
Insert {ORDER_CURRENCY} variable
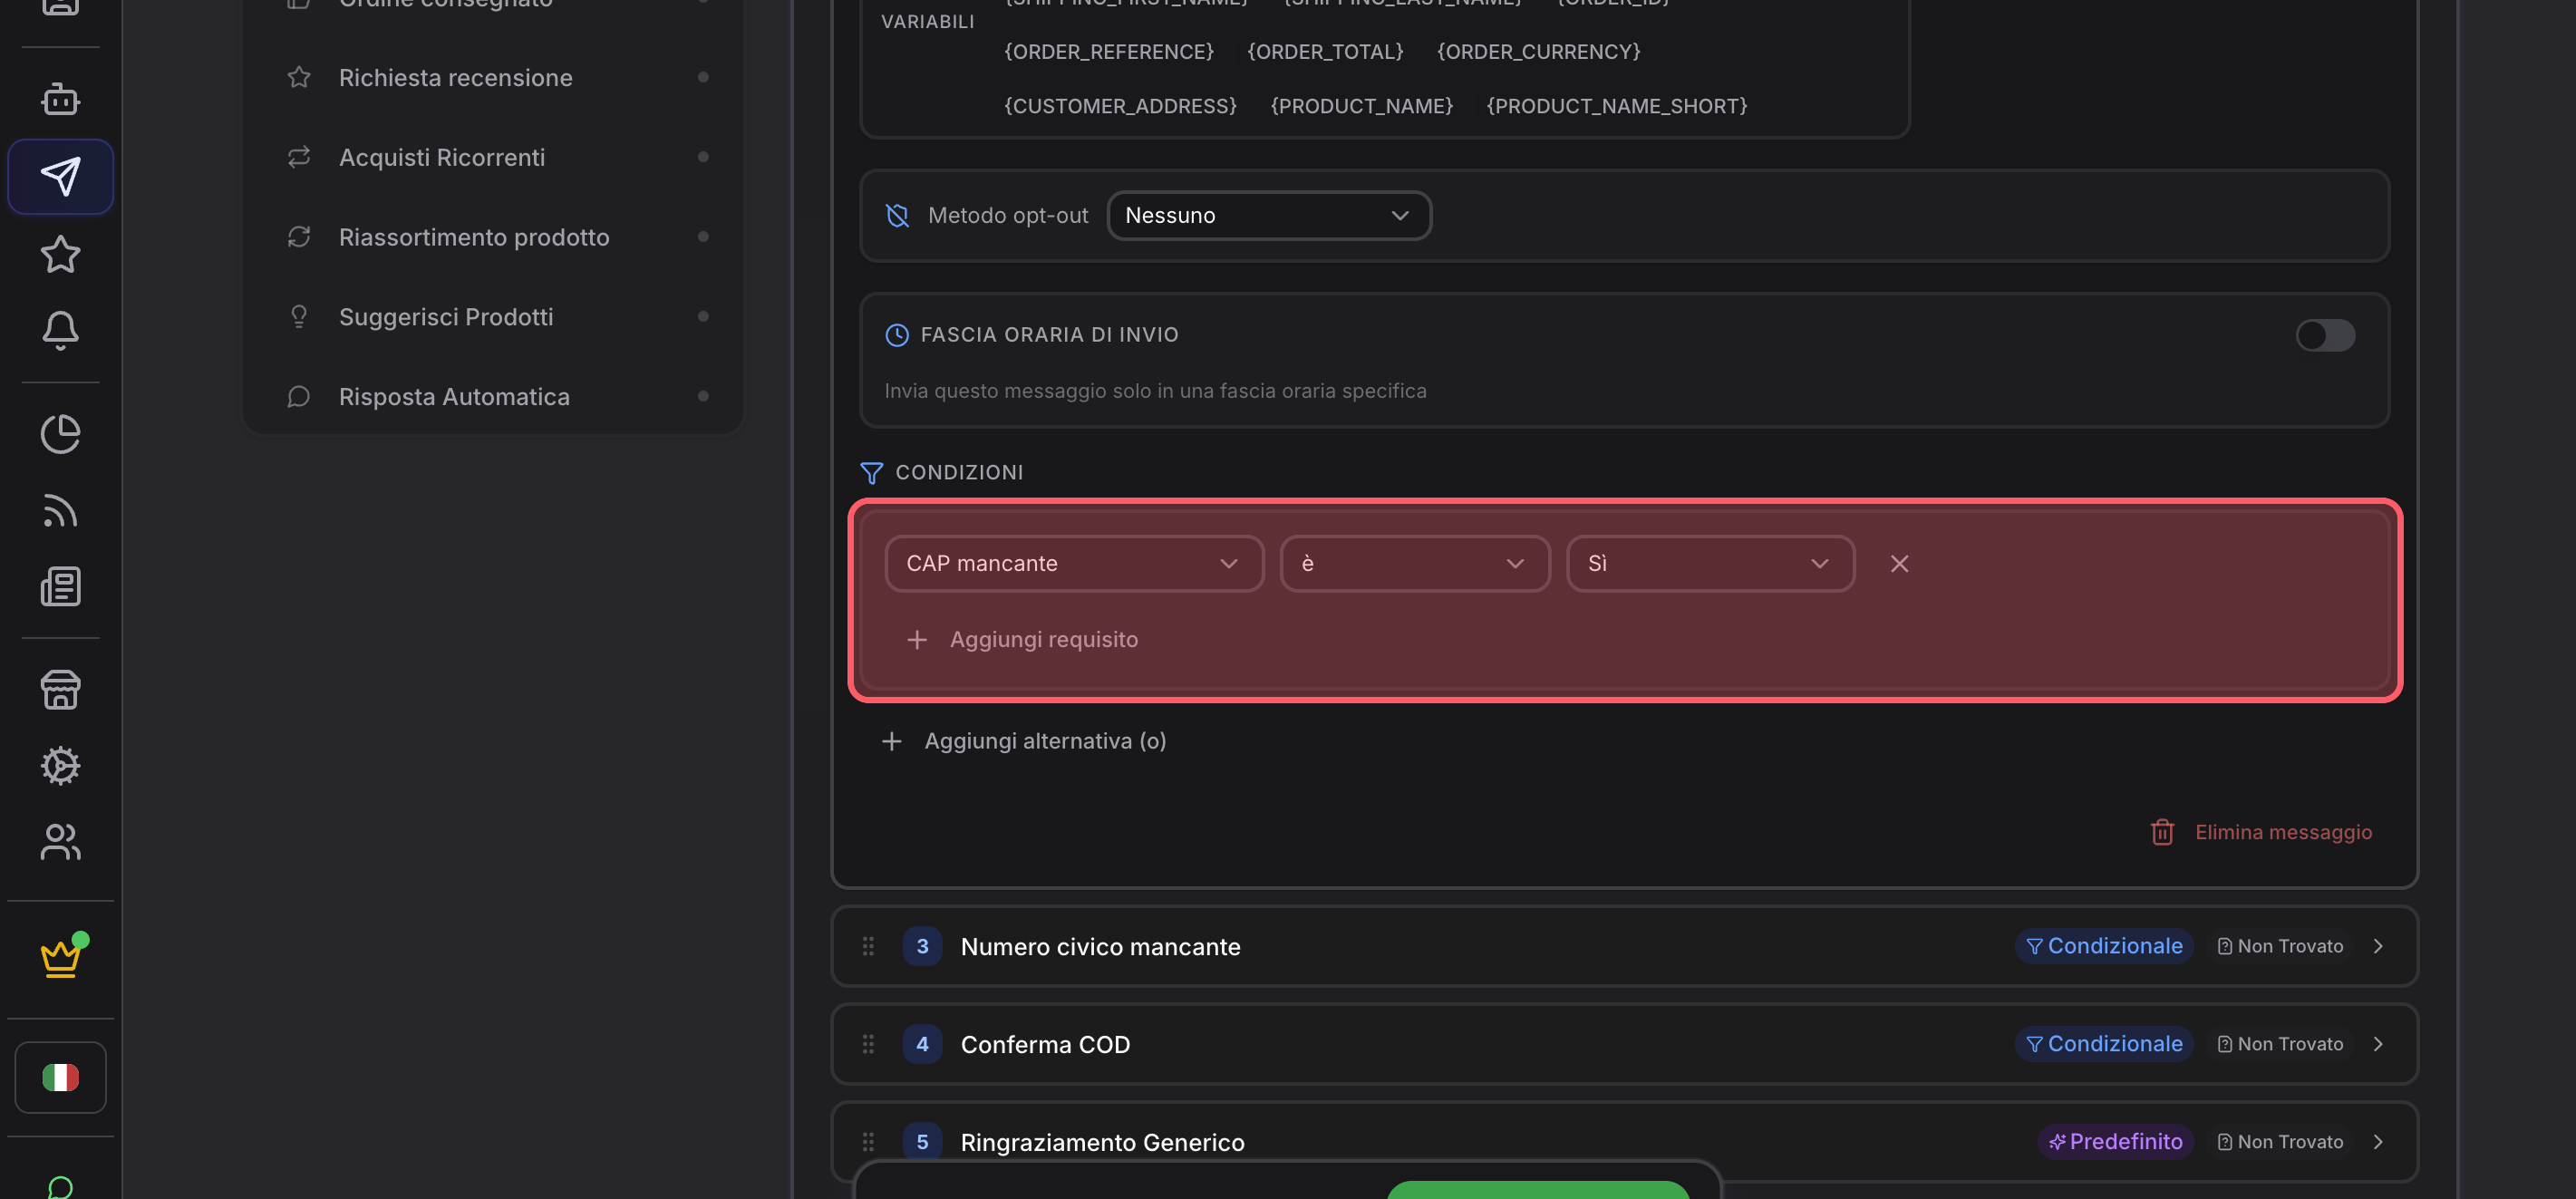[1538, 51]
